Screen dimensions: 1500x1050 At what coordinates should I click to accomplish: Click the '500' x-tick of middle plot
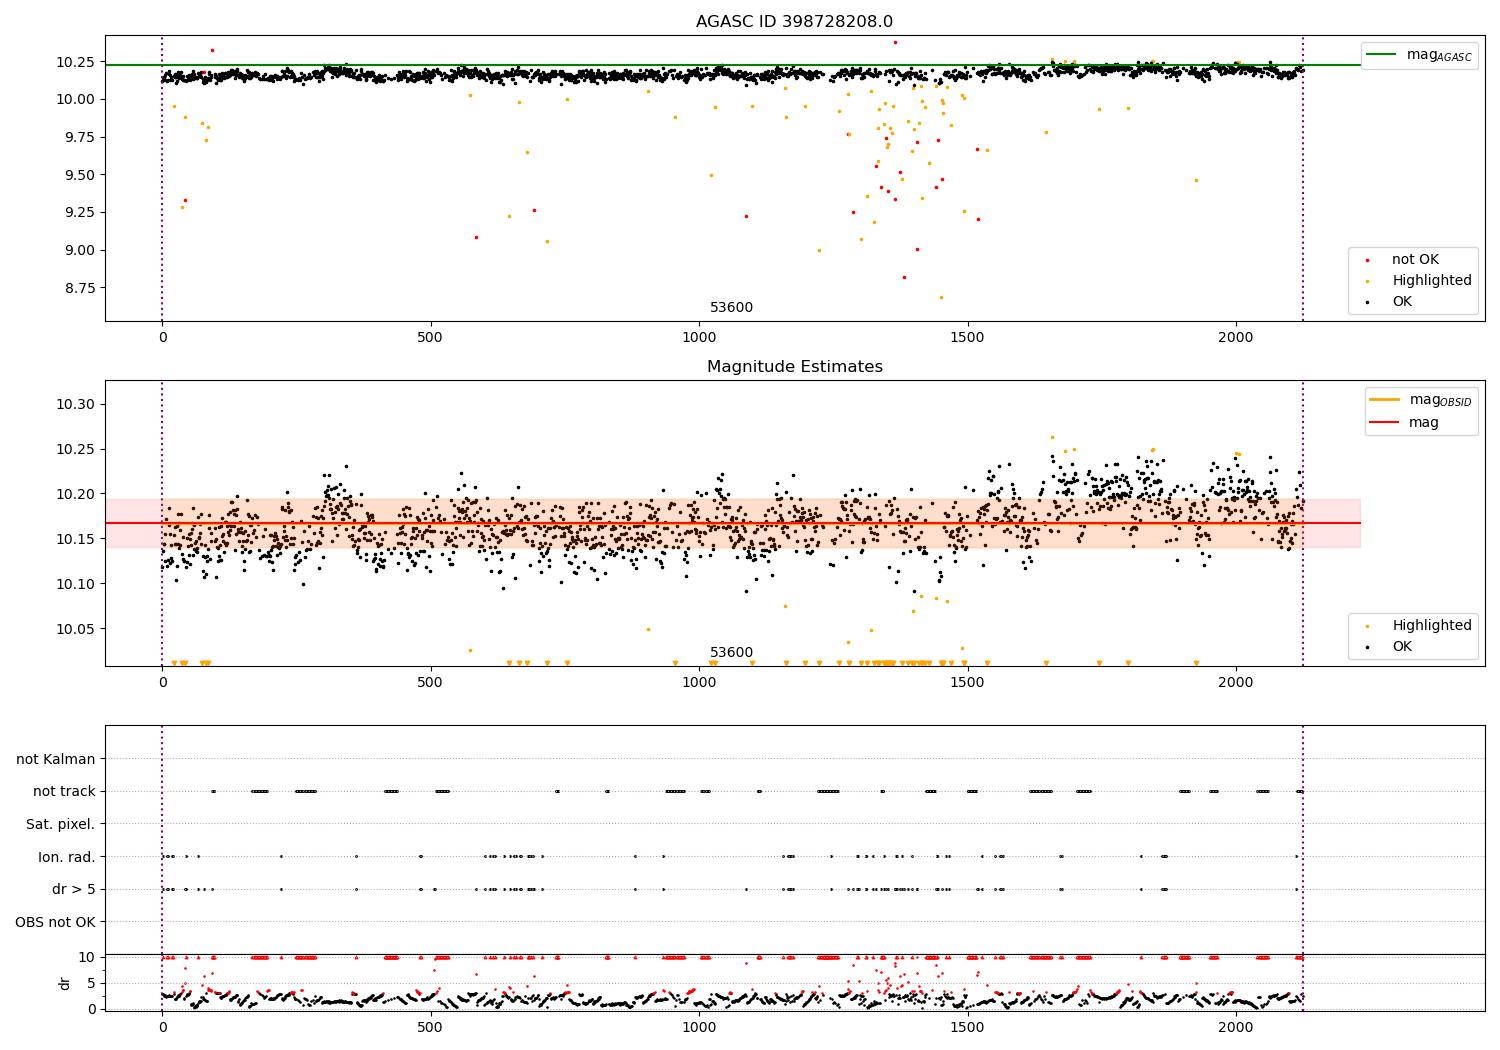431,683
